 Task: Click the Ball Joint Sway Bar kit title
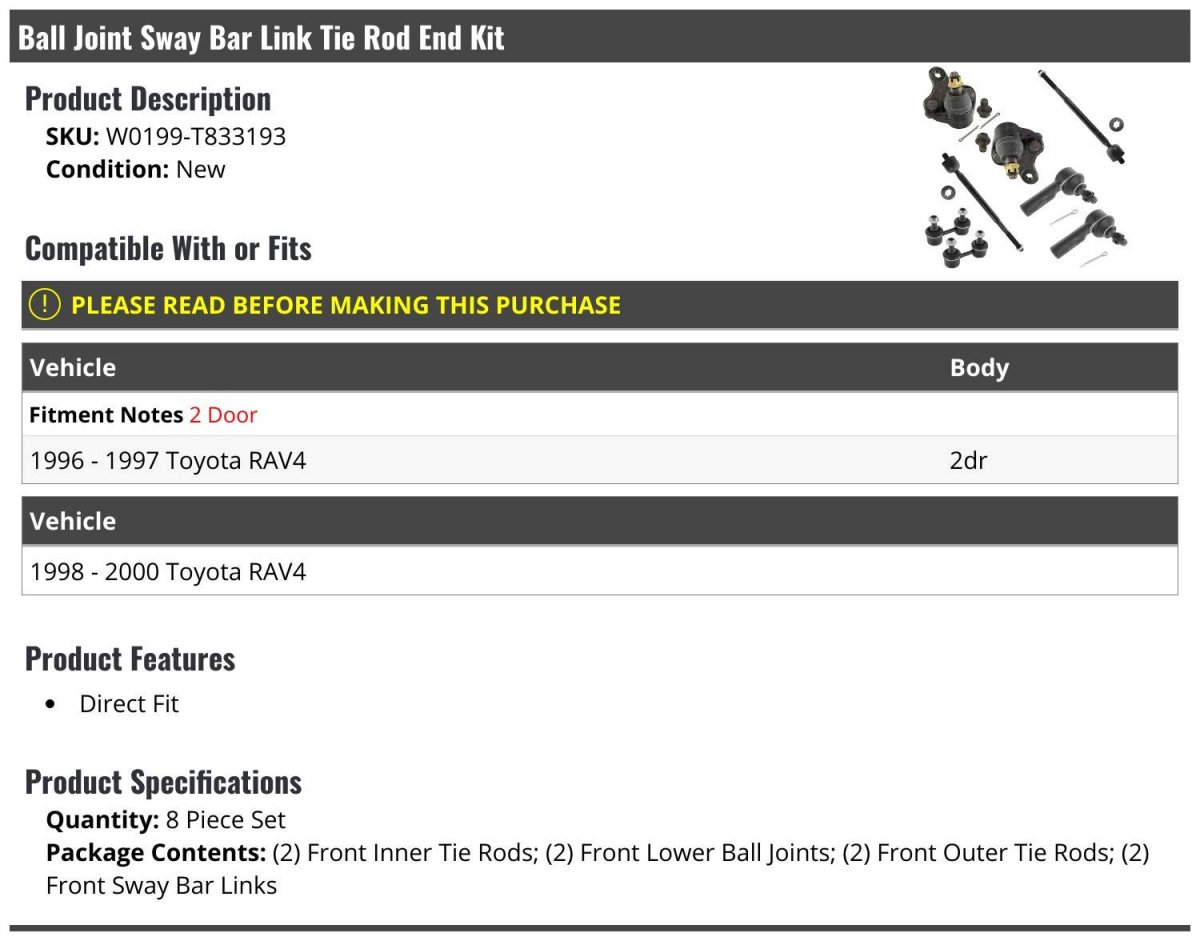[x=262, y=38]
